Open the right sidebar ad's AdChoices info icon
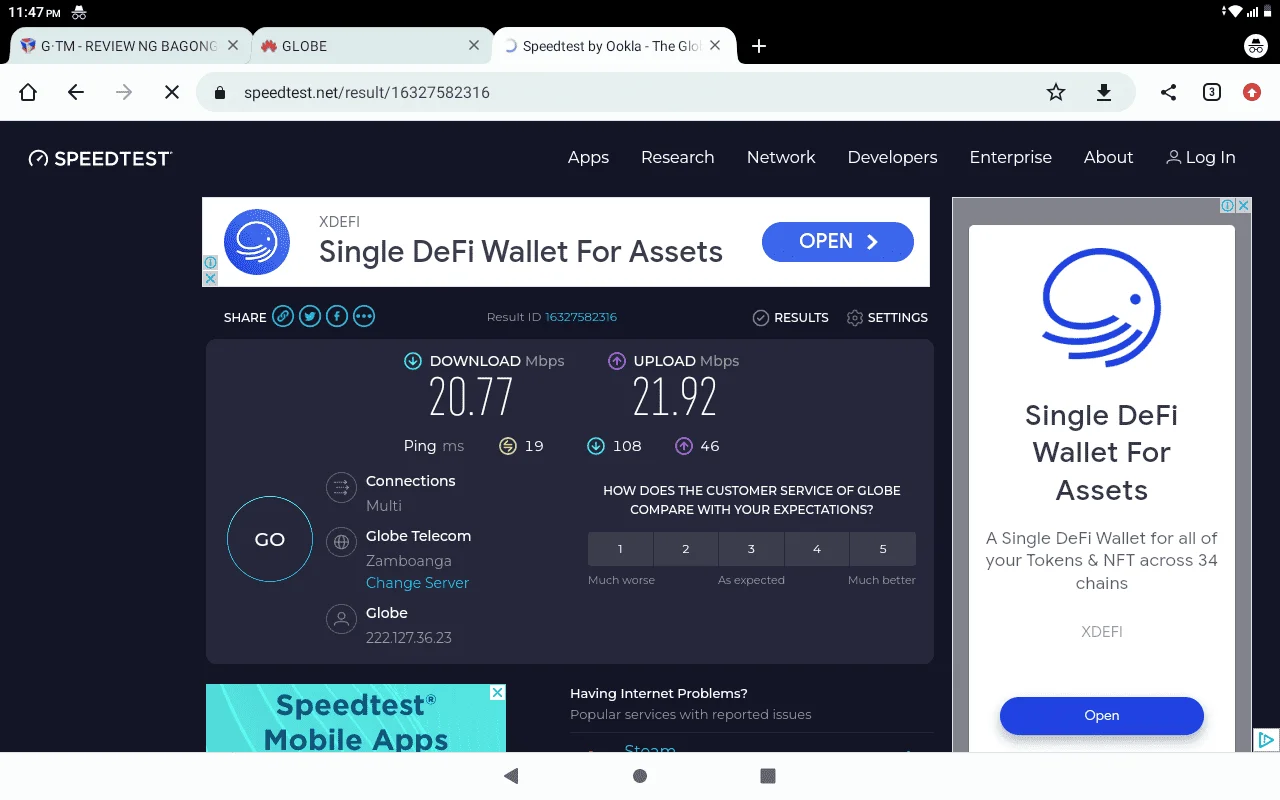 coord(1227,205)
